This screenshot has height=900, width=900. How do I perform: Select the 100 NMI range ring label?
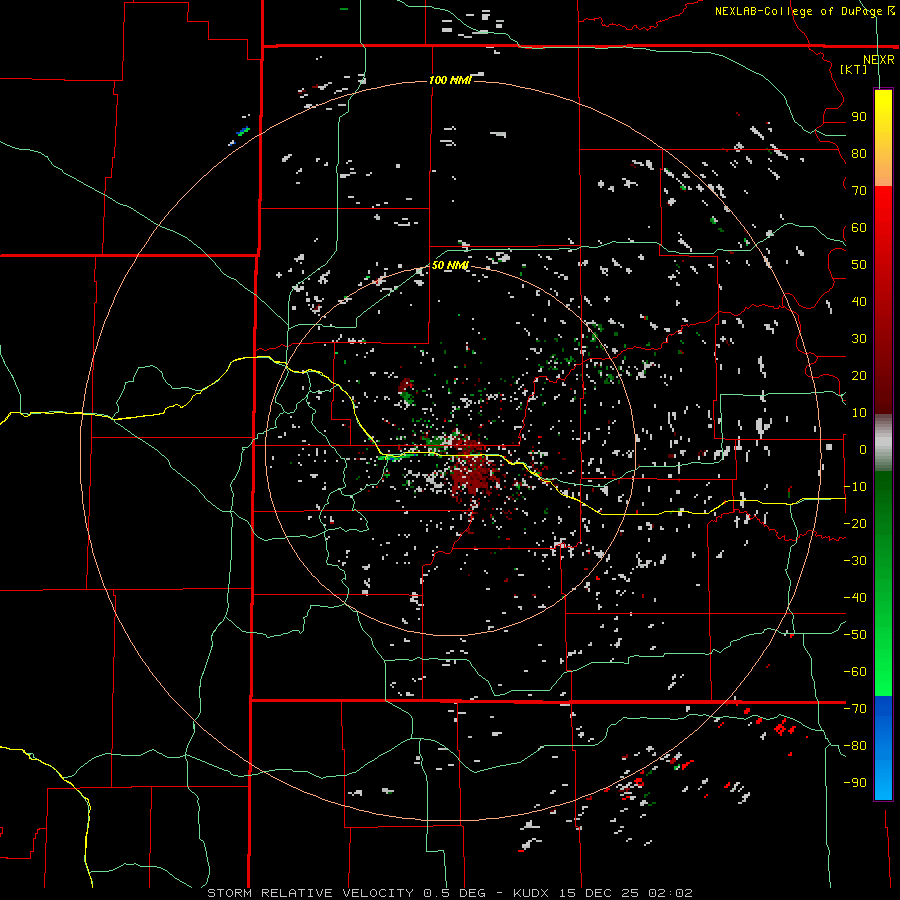point(450,80)
